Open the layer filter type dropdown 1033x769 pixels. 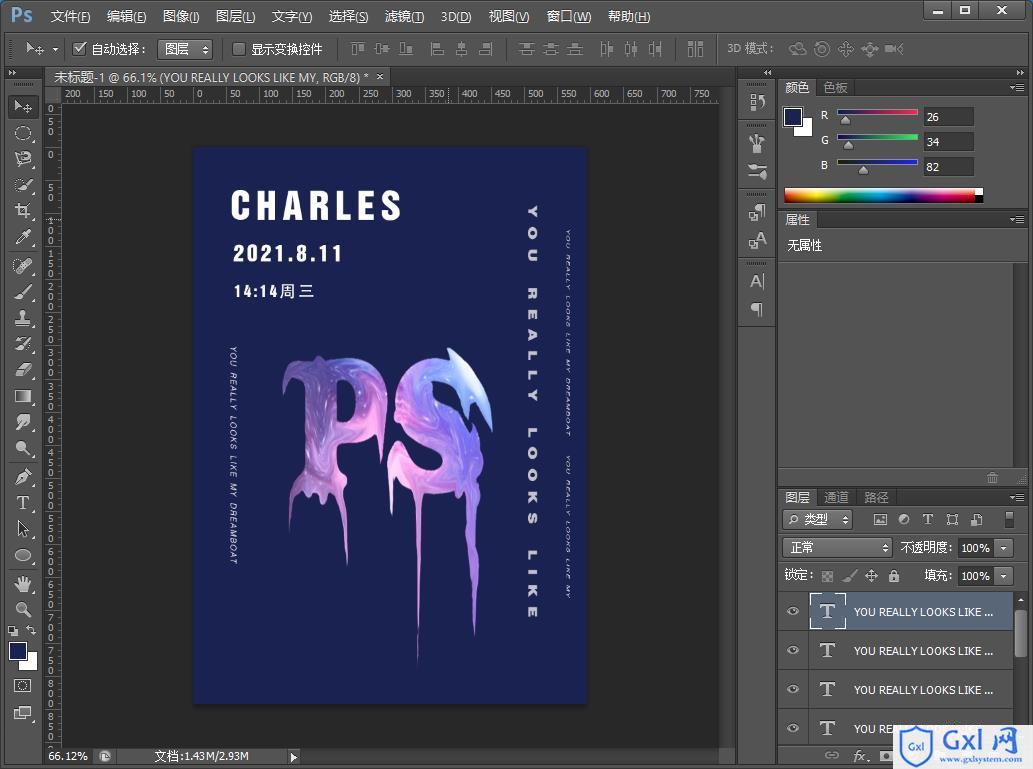[817, 519]
